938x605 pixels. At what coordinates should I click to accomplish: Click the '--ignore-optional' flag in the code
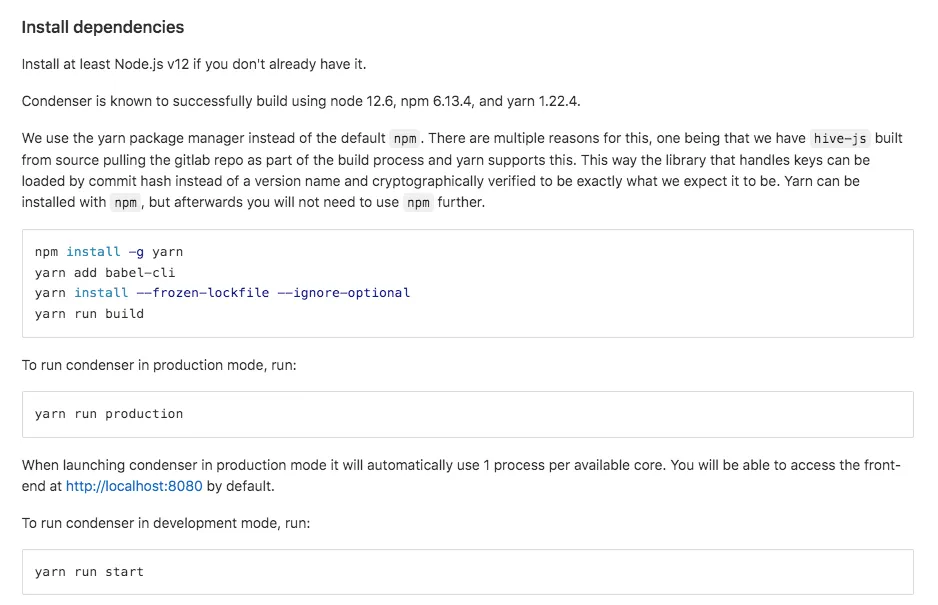[x=344, y=293]
